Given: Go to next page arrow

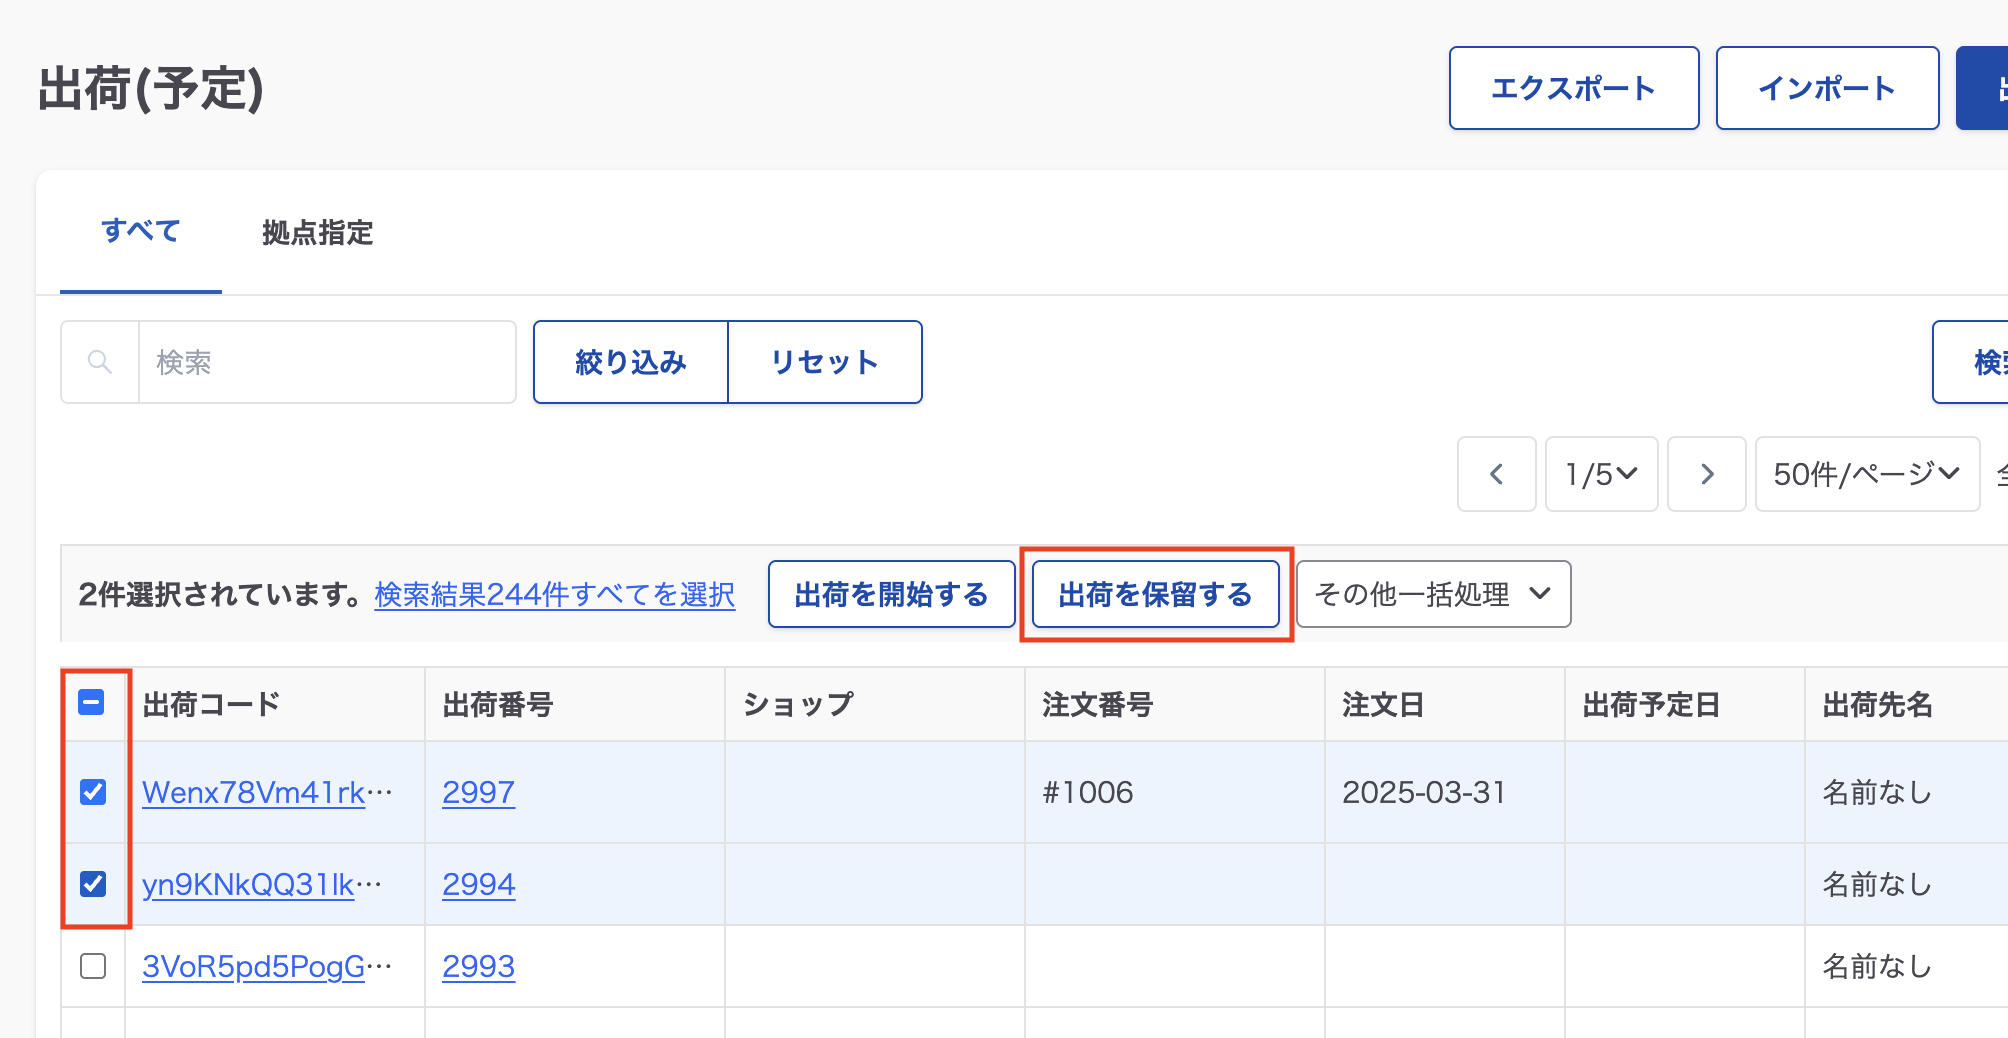Looking at the screenshot, I should click(x=1706, y=474).
